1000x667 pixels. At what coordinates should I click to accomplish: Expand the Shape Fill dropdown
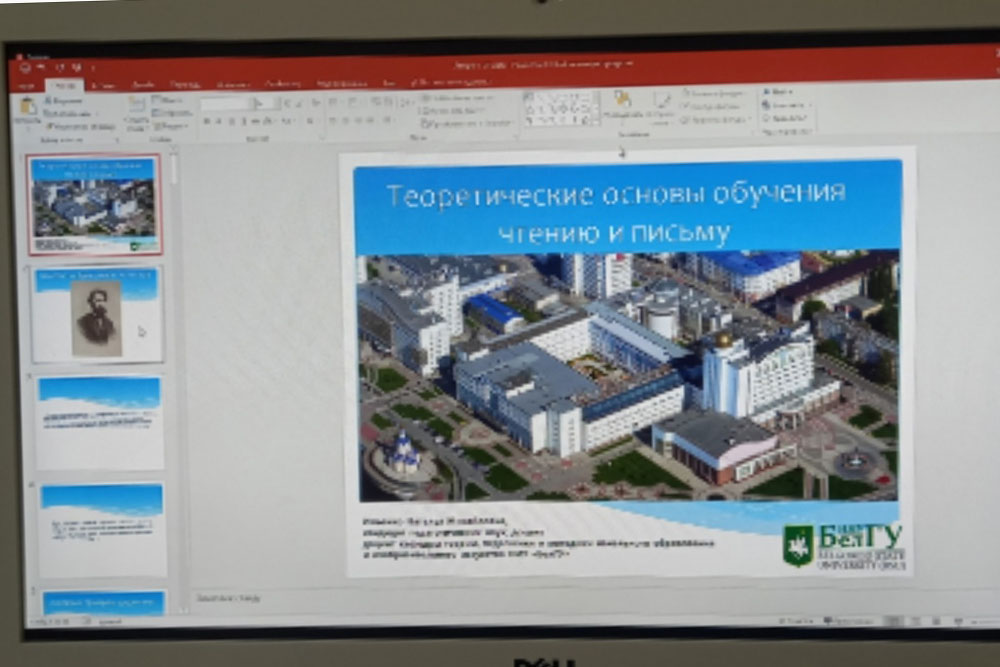coord(716,93)
